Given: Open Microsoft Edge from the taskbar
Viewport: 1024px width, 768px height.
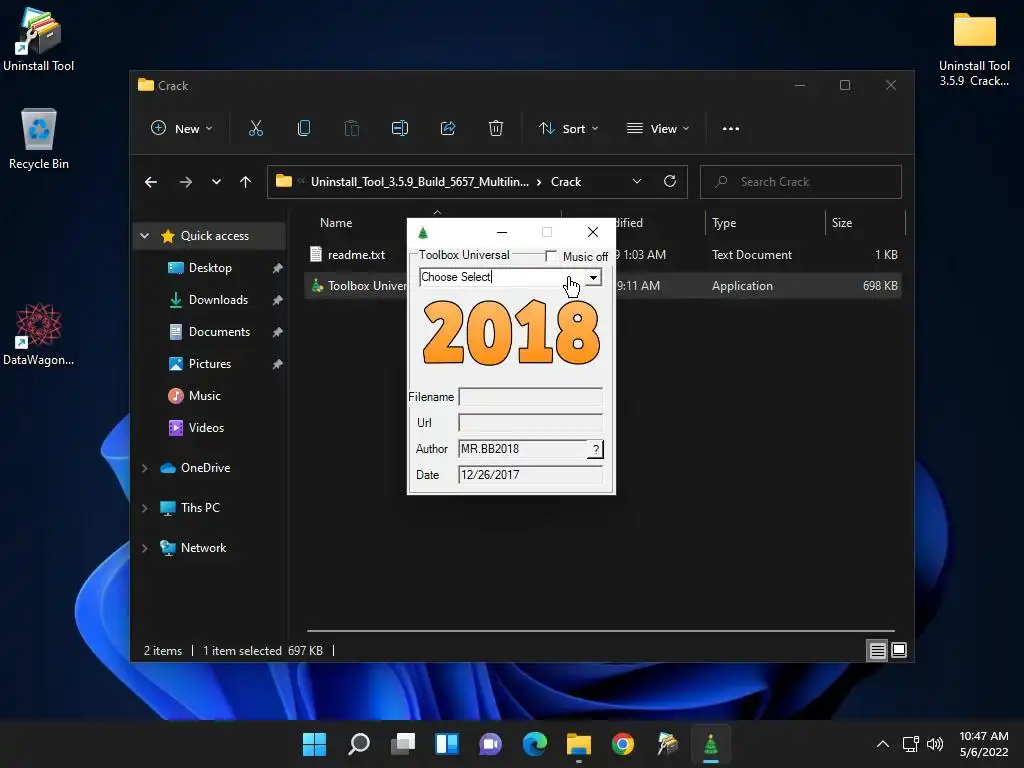Looking at the screenshot, I should tap(535, 744).
